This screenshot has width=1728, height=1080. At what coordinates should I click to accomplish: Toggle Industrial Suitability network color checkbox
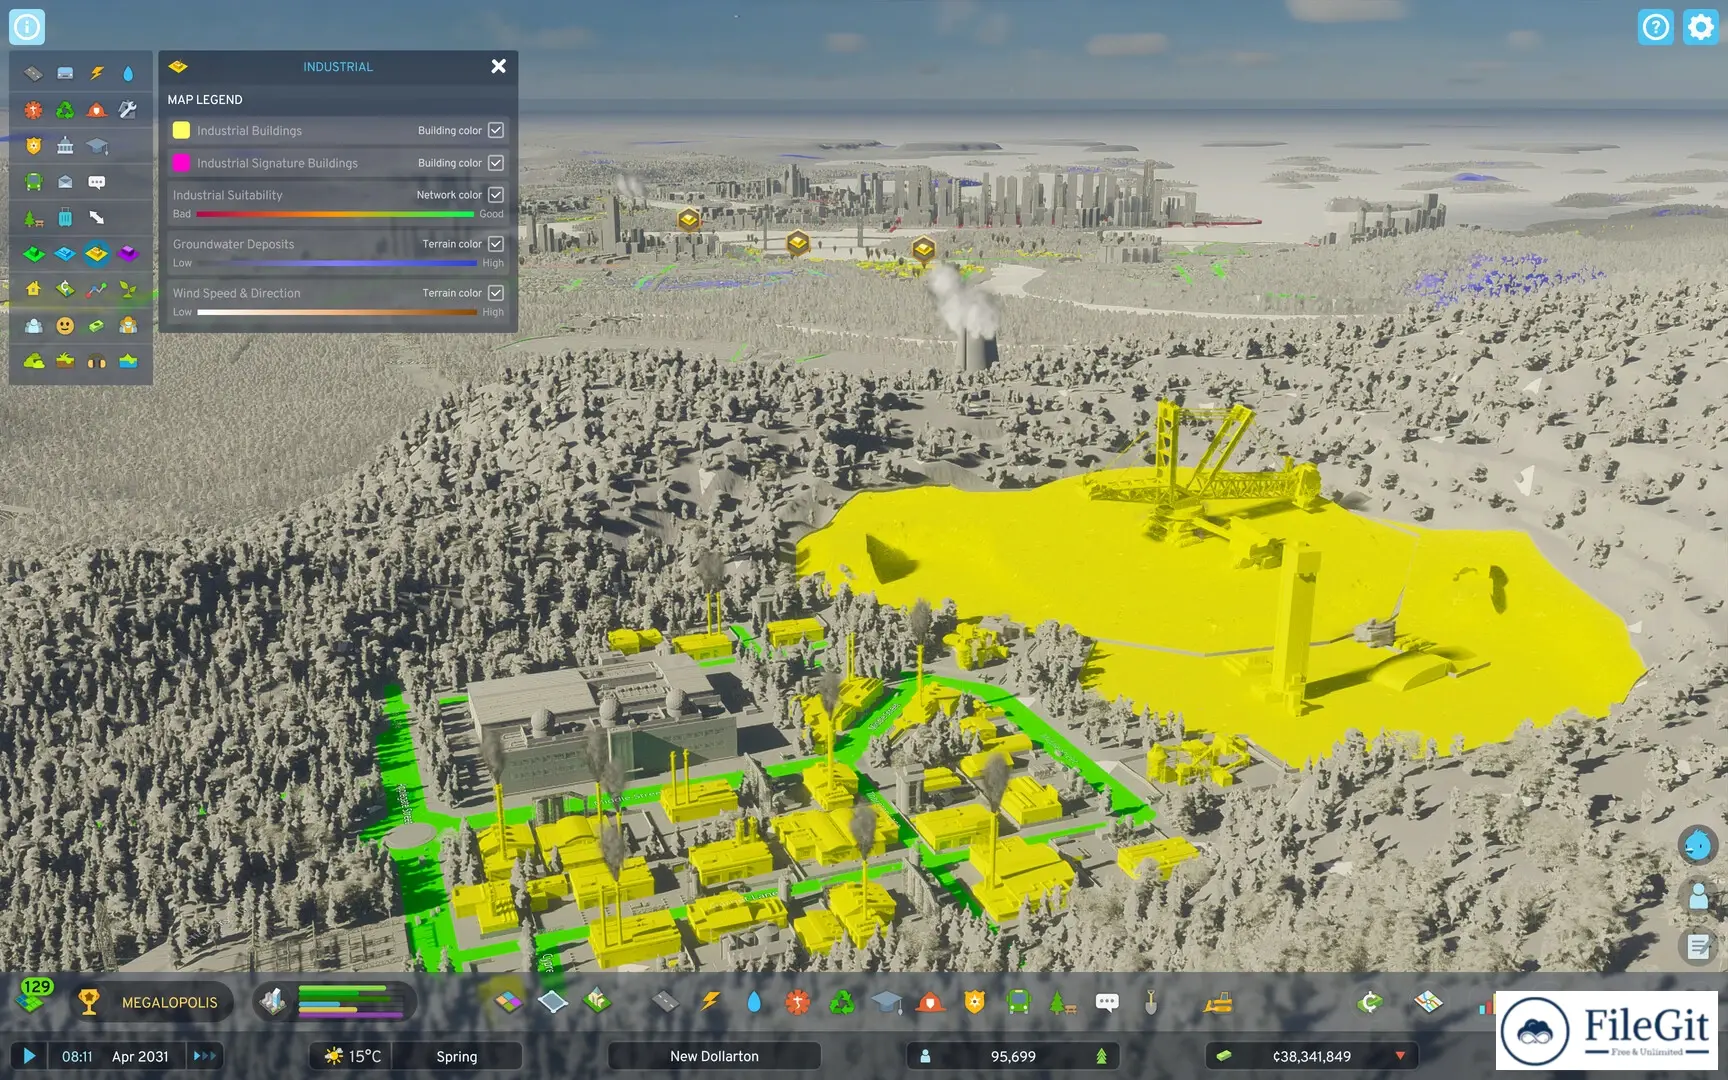(x=496, y=194)
